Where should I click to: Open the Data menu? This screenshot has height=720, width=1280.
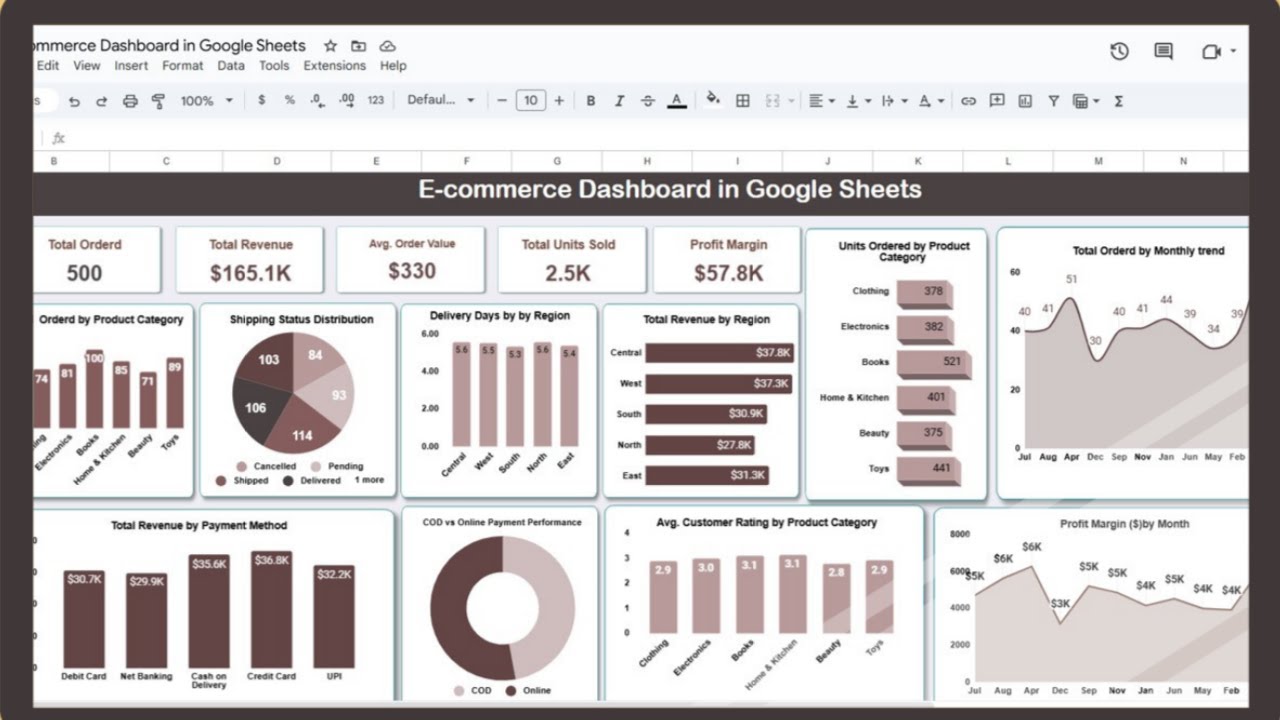tap(231, 66)
